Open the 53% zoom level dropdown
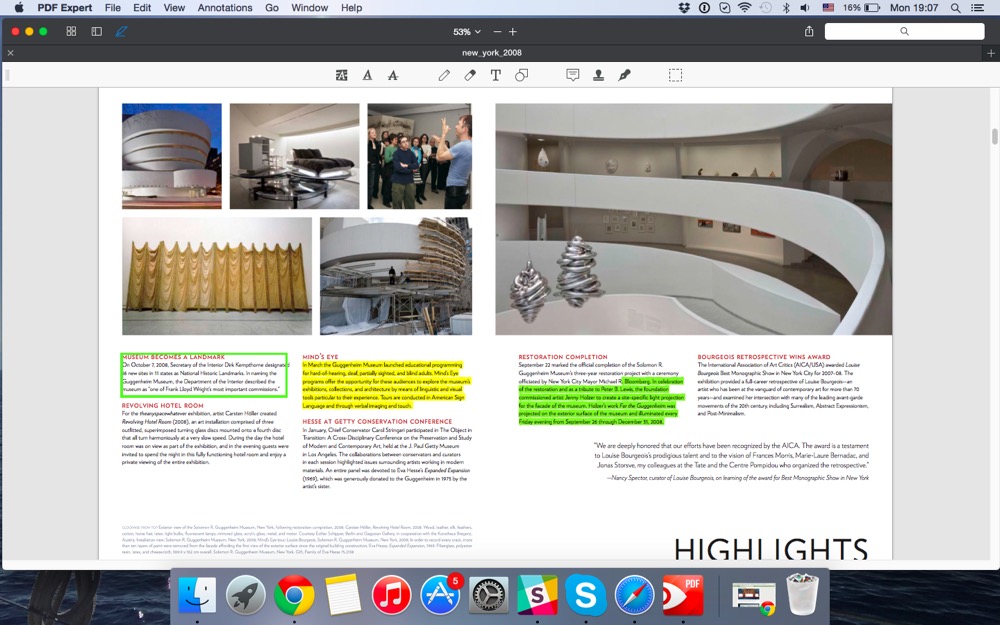The image size is (1000, 625). click(x=467, y=32)
